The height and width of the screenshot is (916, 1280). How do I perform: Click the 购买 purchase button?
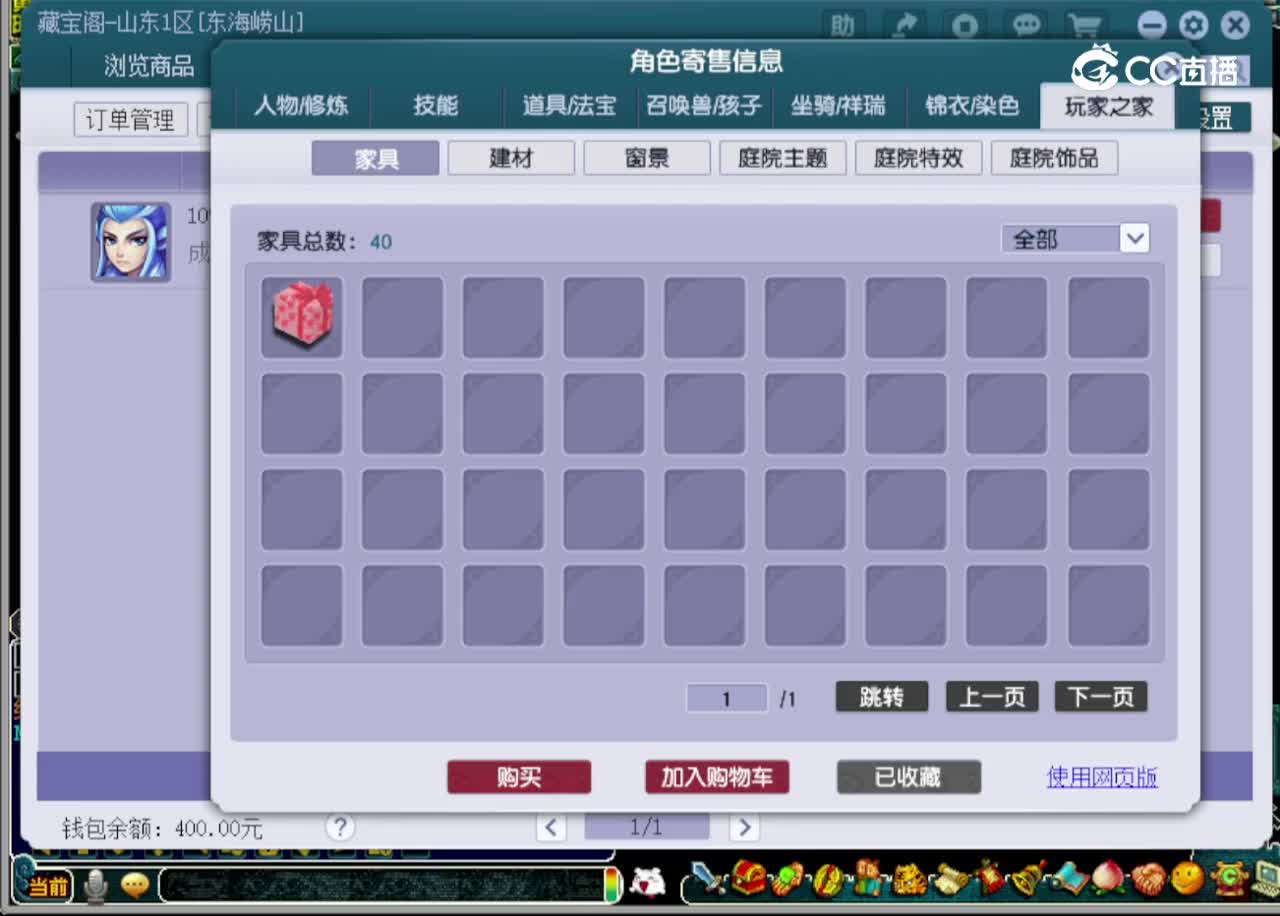518,777
